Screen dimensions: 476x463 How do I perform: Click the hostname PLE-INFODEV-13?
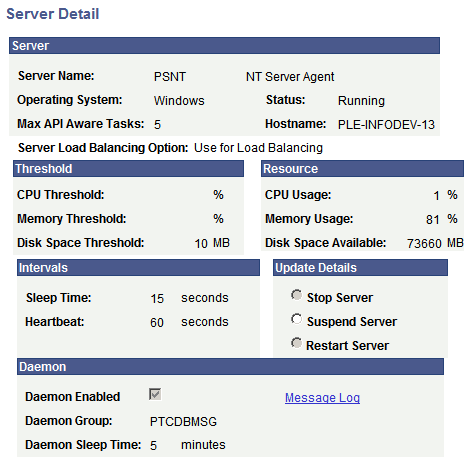click(386, 125)
